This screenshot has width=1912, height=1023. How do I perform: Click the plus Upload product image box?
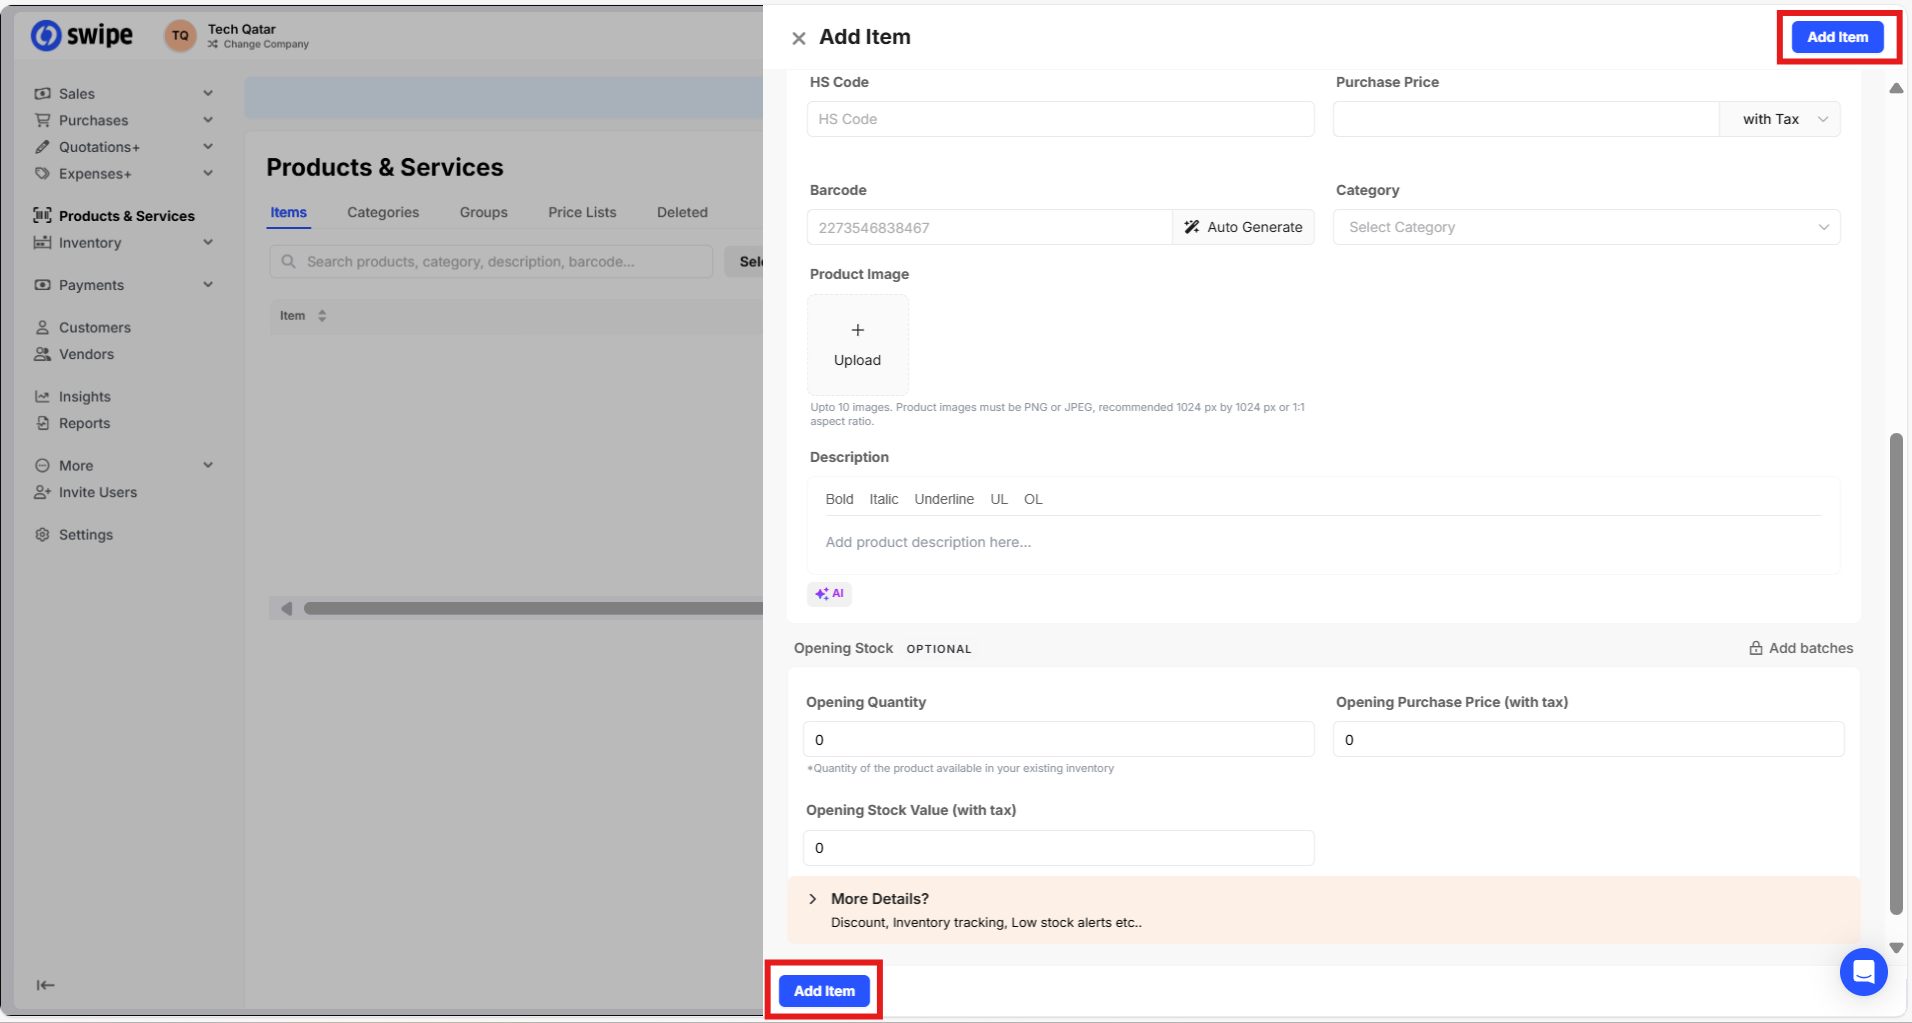point(857,344)
